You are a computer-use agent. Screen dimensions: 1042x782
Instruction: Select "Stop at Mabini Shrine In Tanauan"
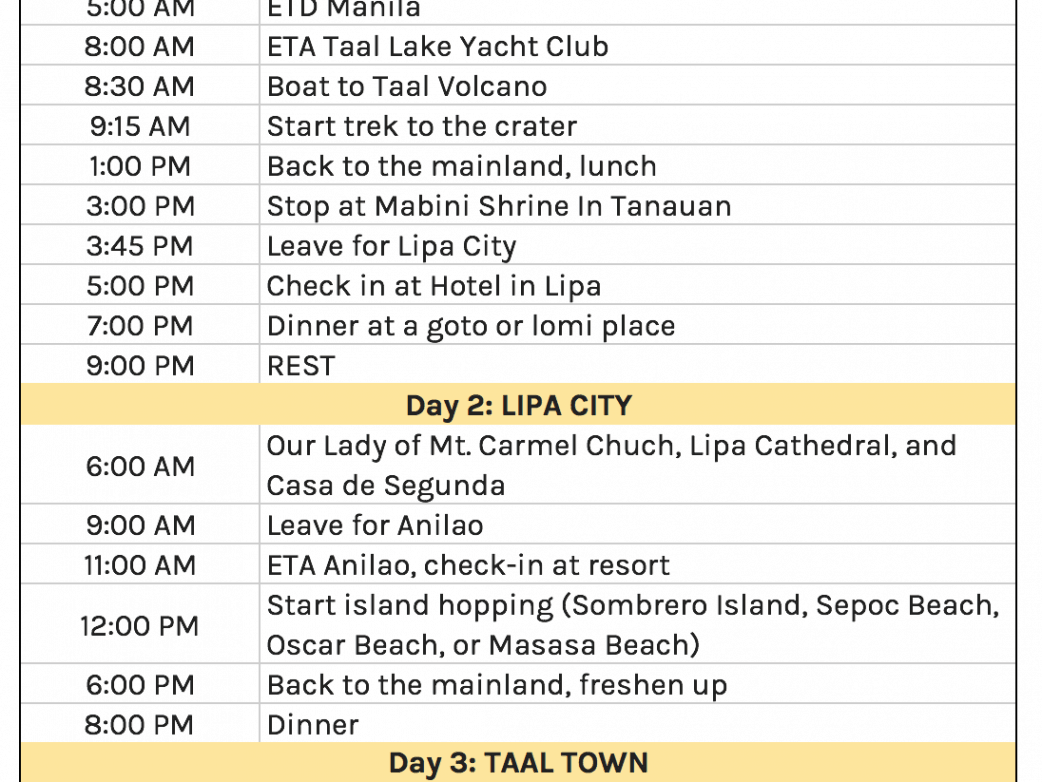pos(498,207)
